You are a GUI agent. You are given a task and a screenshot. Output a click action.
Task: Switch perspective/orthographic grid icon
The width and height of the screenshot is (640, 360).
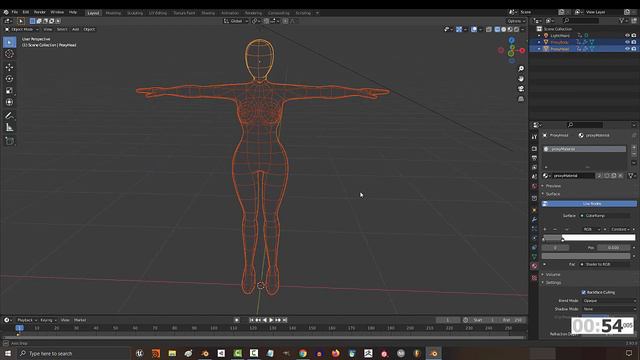521,99
